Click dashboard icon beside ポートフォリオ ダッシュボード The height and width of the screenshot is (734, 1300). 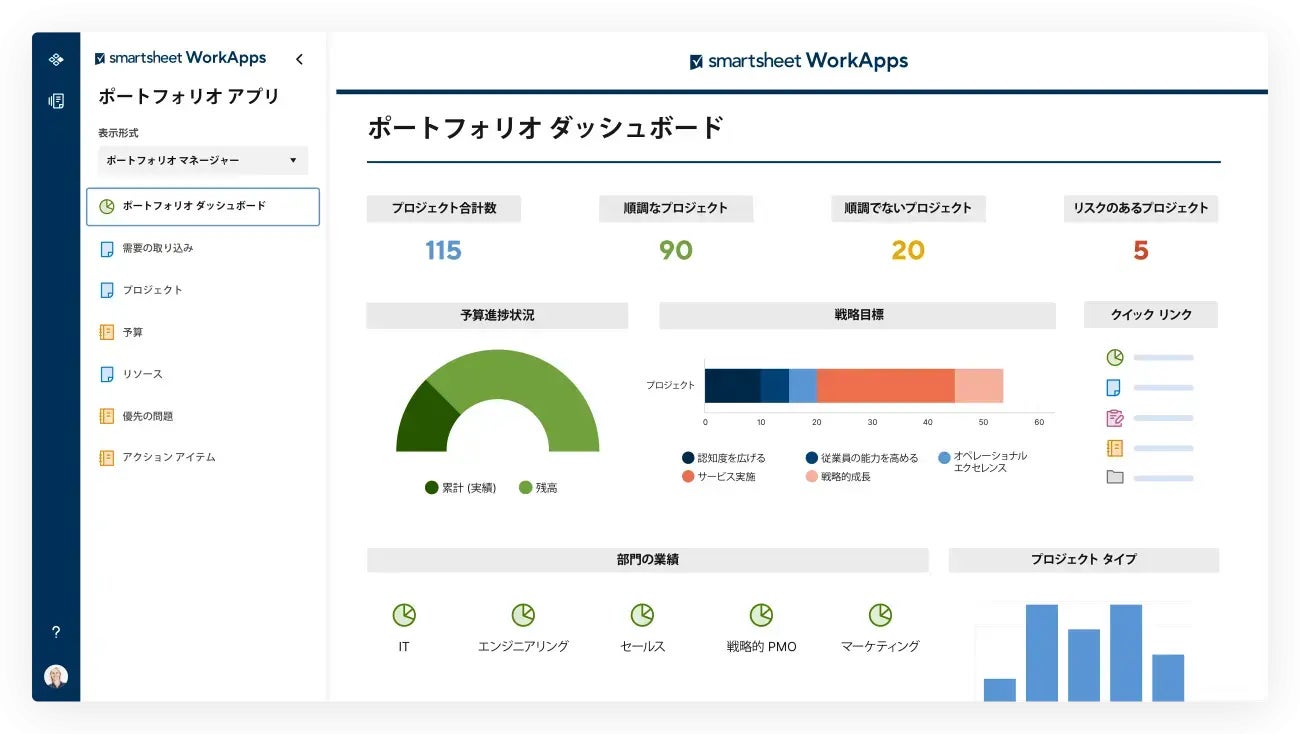point(107,207)
